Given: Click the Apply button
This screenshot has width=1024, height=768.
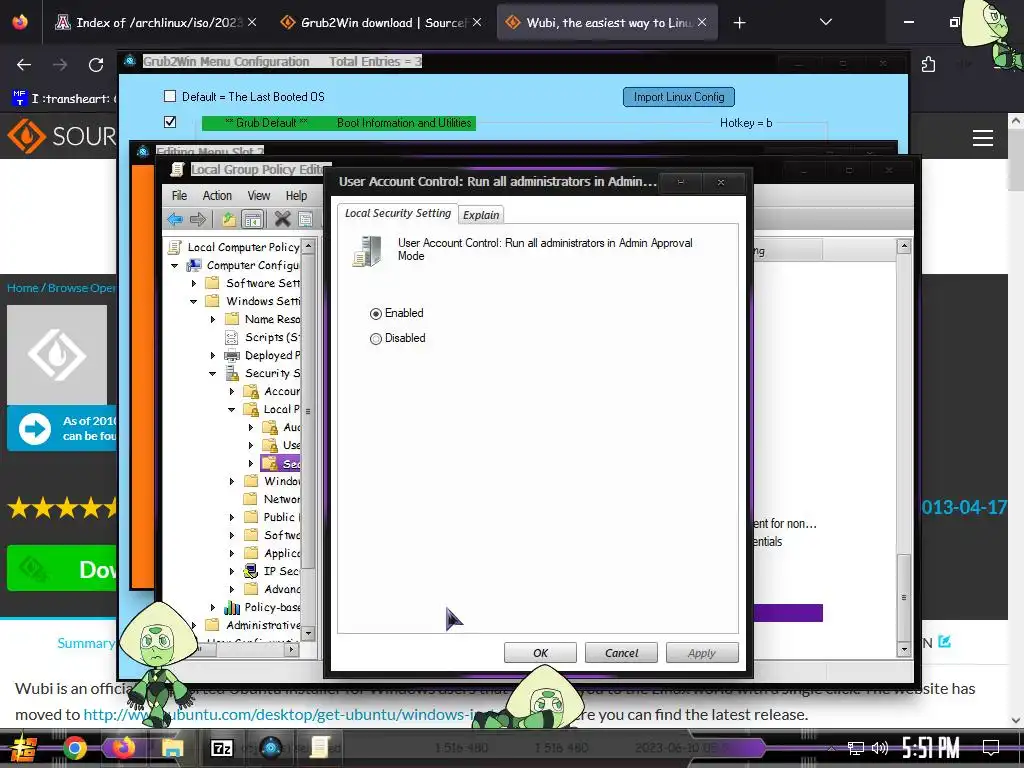Looking at the screenshot, I should (x=702, y=653).
